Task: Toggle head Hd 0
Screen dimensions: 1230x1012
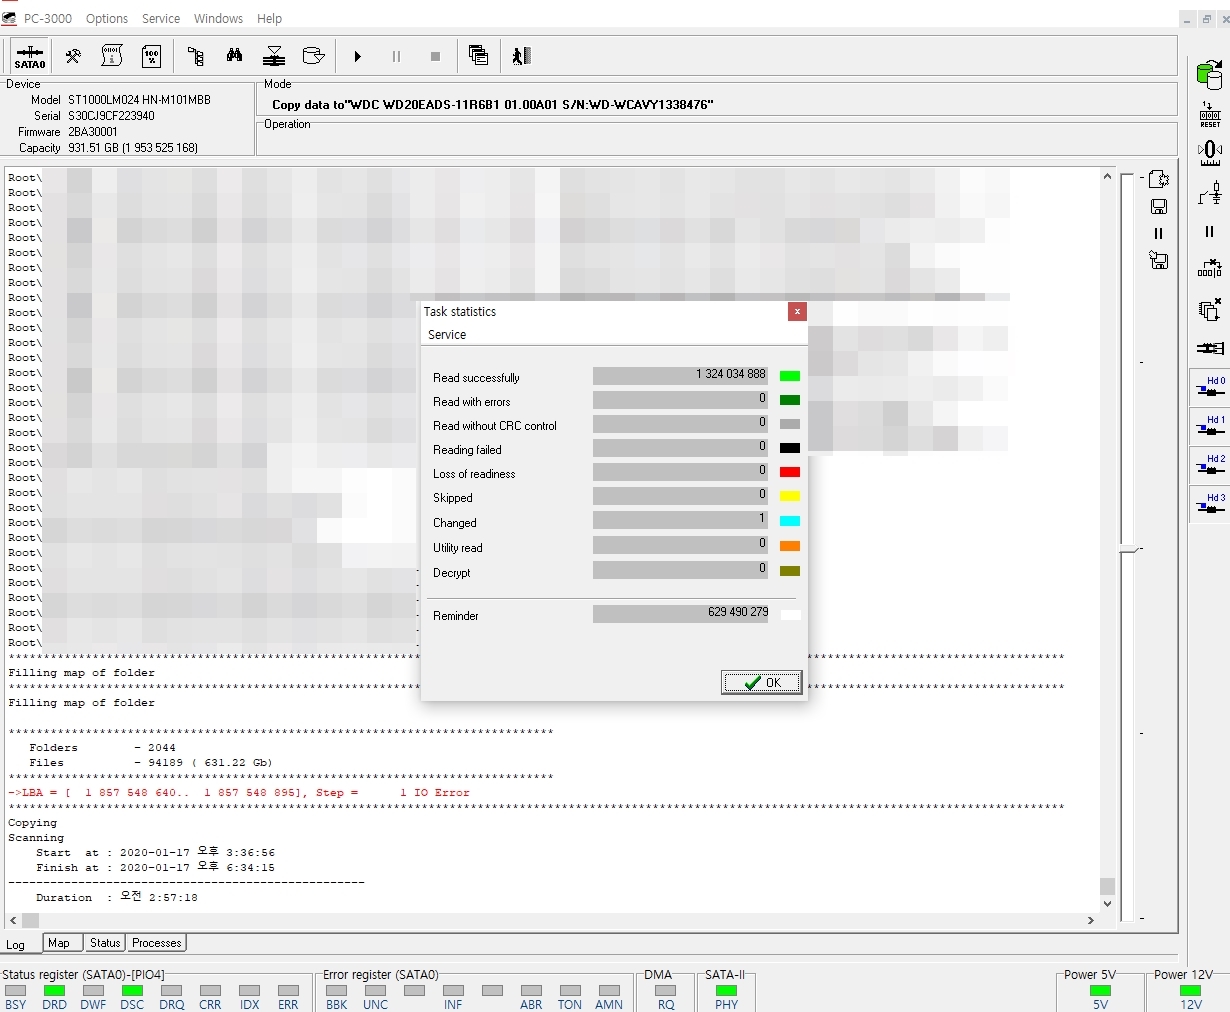Action: click(1210, 387)
